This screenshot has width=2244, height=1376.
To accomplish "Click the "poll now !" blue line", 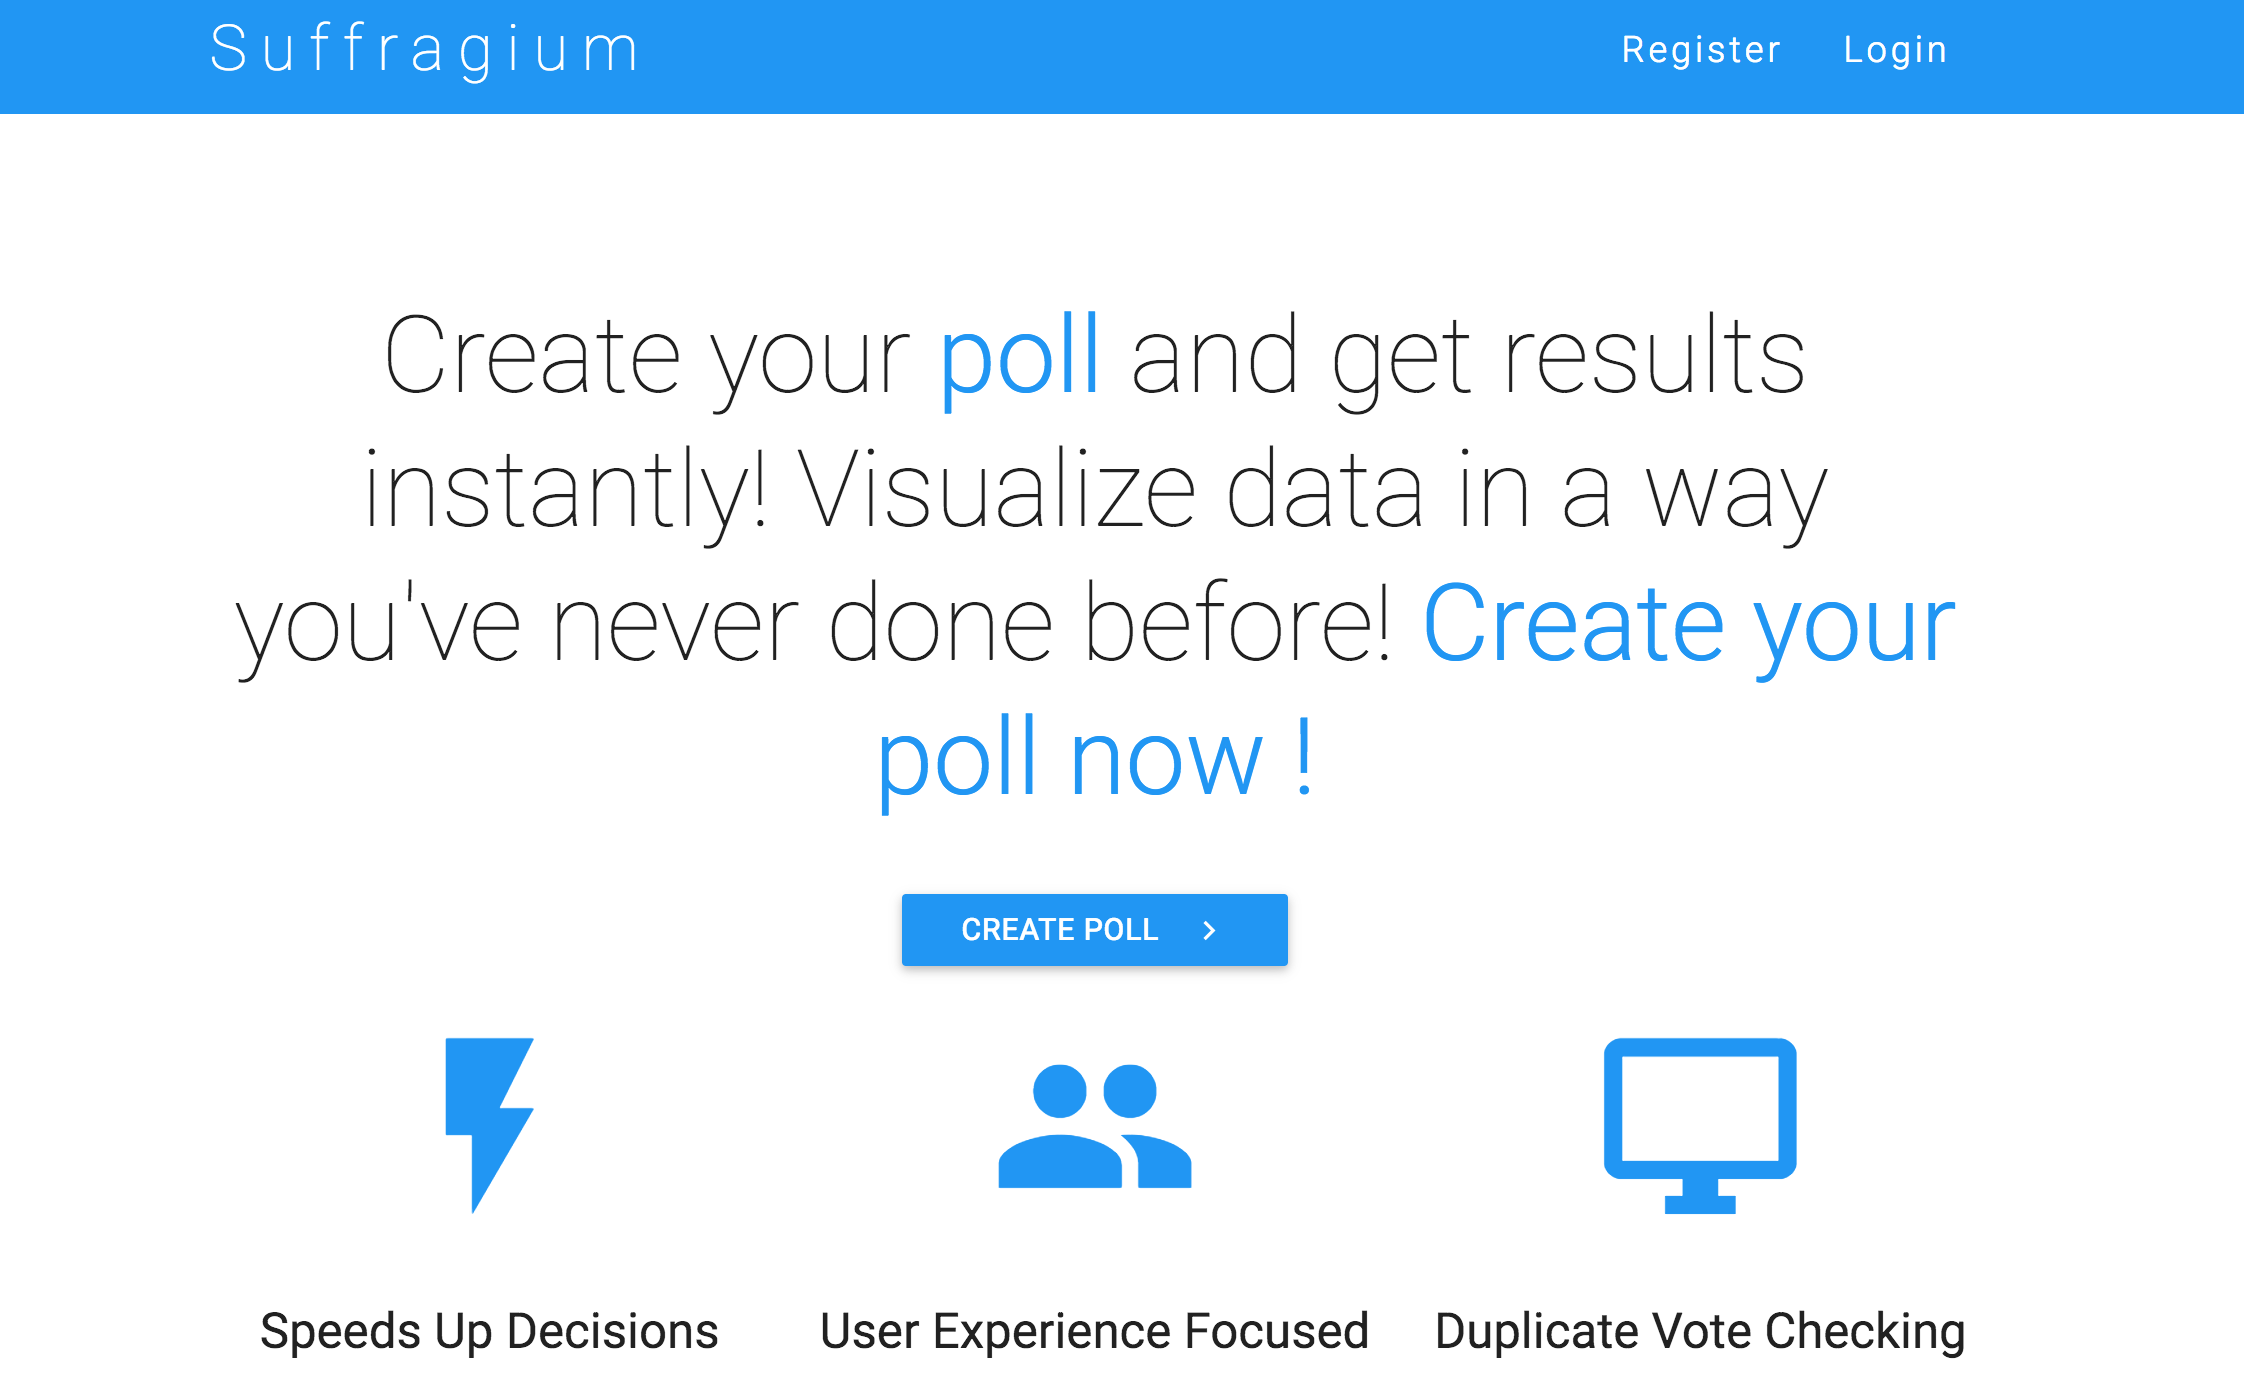I will pos(1096,760).
